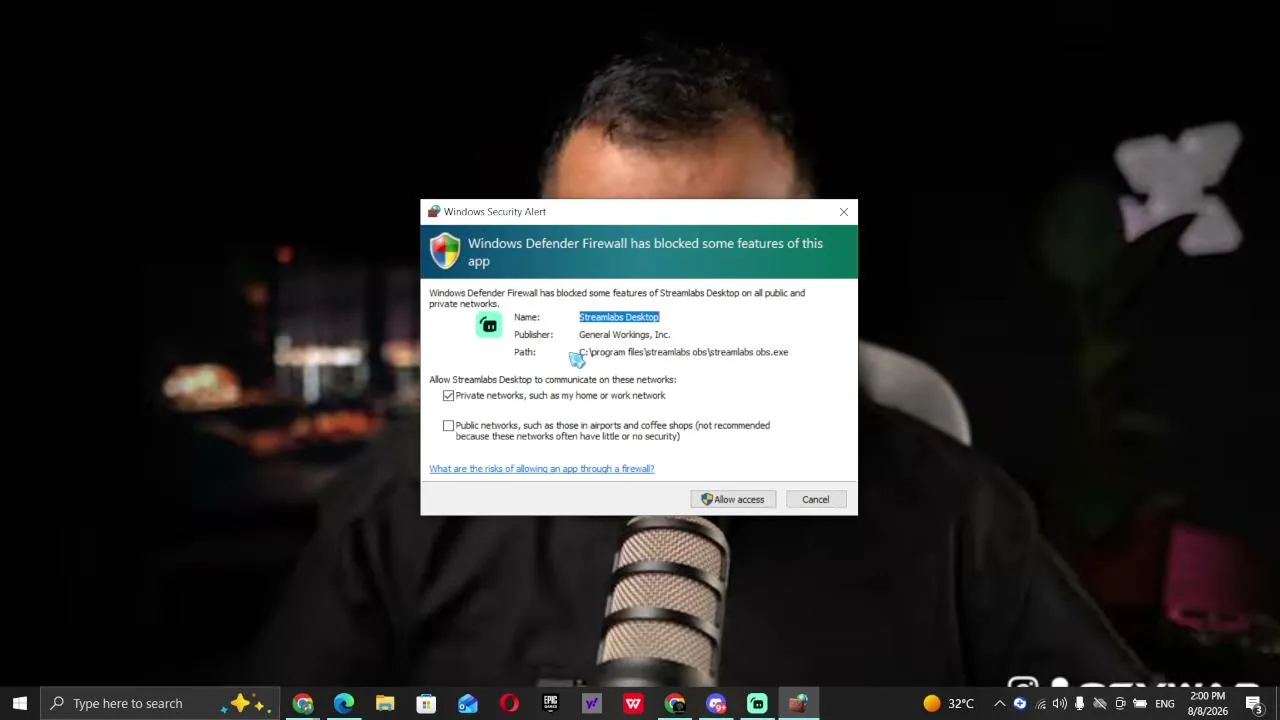Click the highlighted Streamlabs Desktop name text

pos(619,317)
